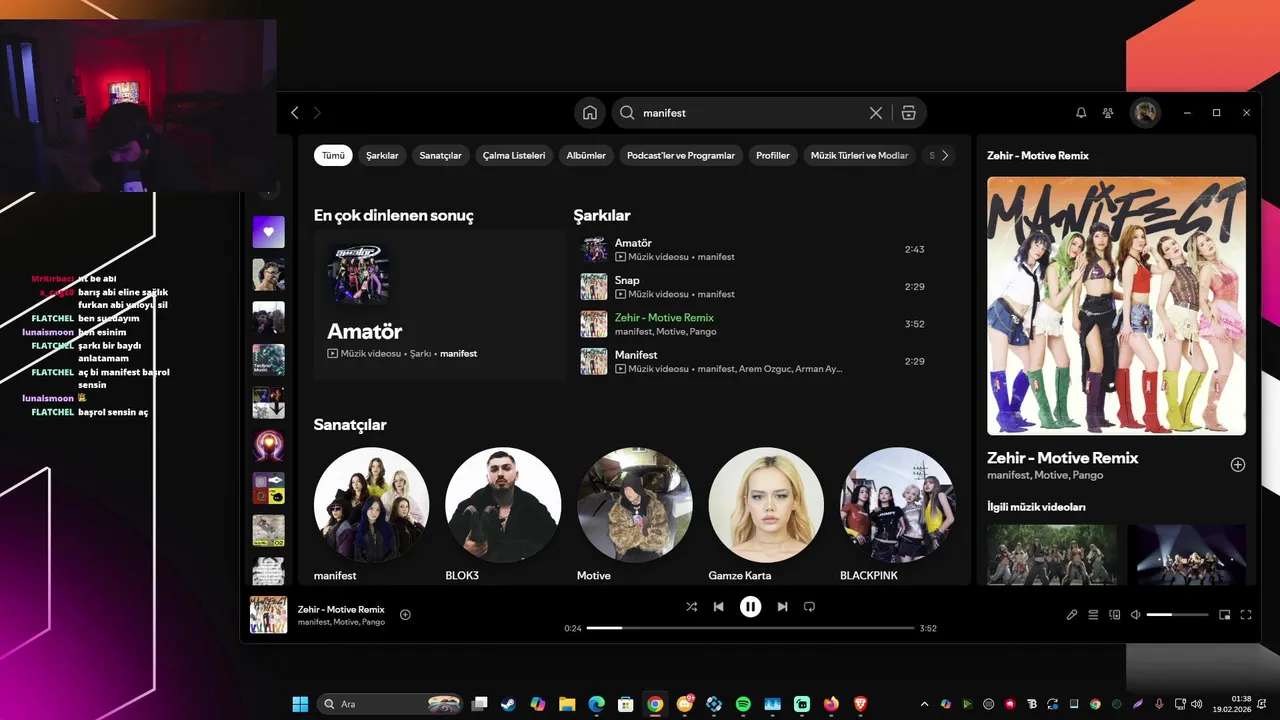Adjust the volume slider

[1175, 615]
